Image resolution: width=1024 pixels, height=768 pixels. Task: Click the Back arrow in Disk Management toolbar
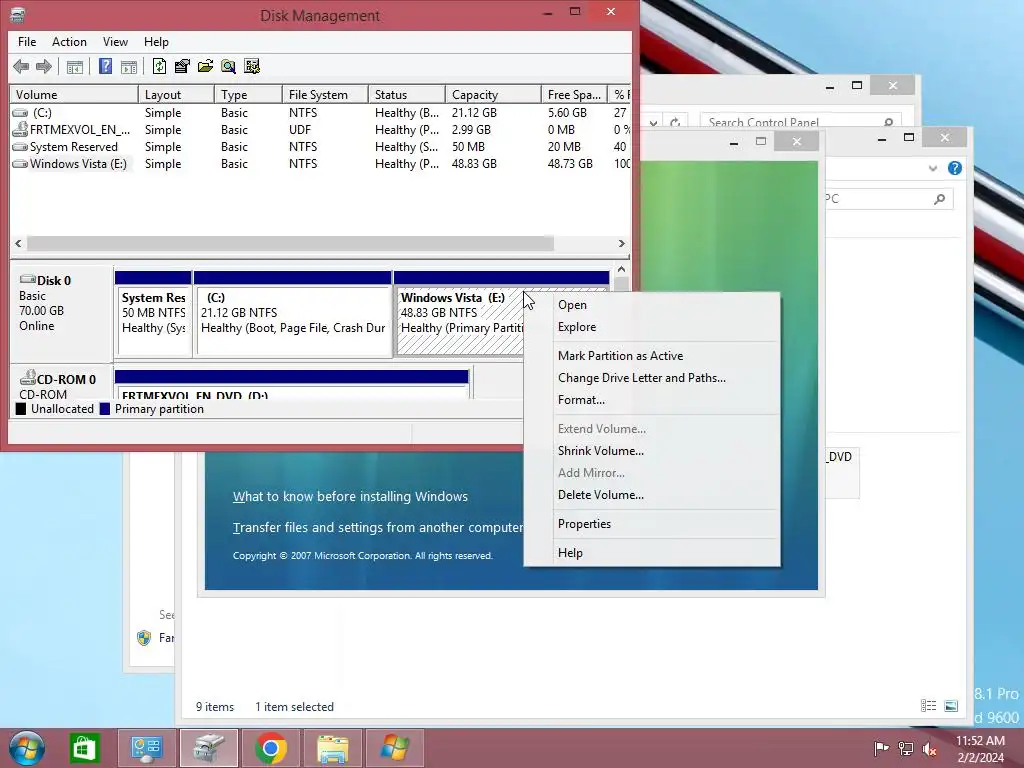pos(21,66)
